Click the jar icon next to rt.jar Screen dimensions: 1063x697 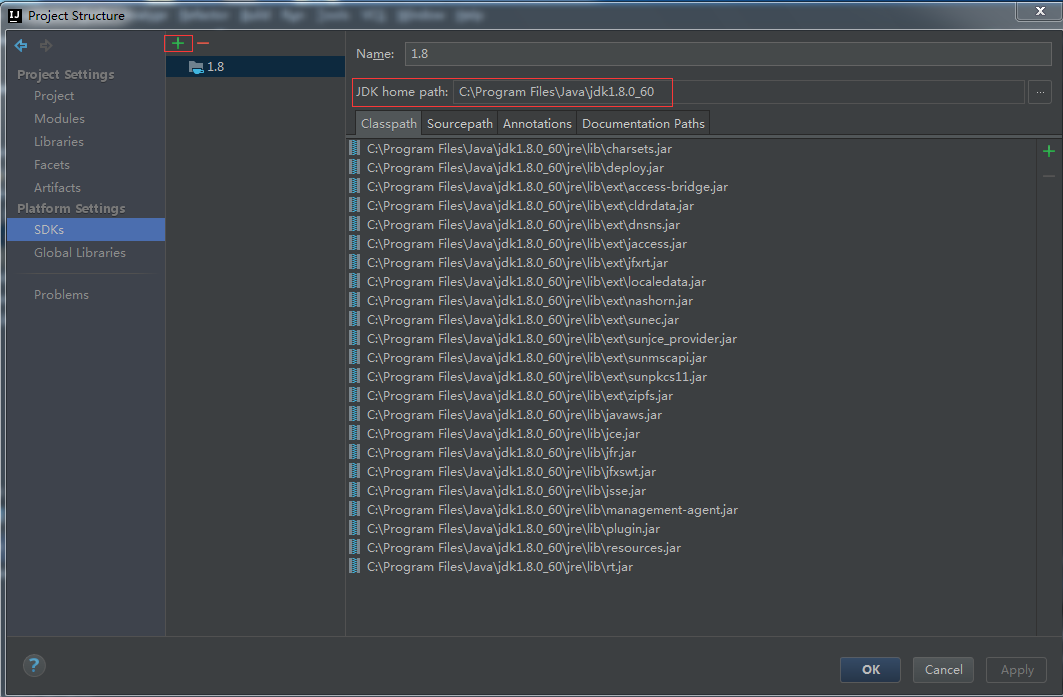click(x=355, y=566)
